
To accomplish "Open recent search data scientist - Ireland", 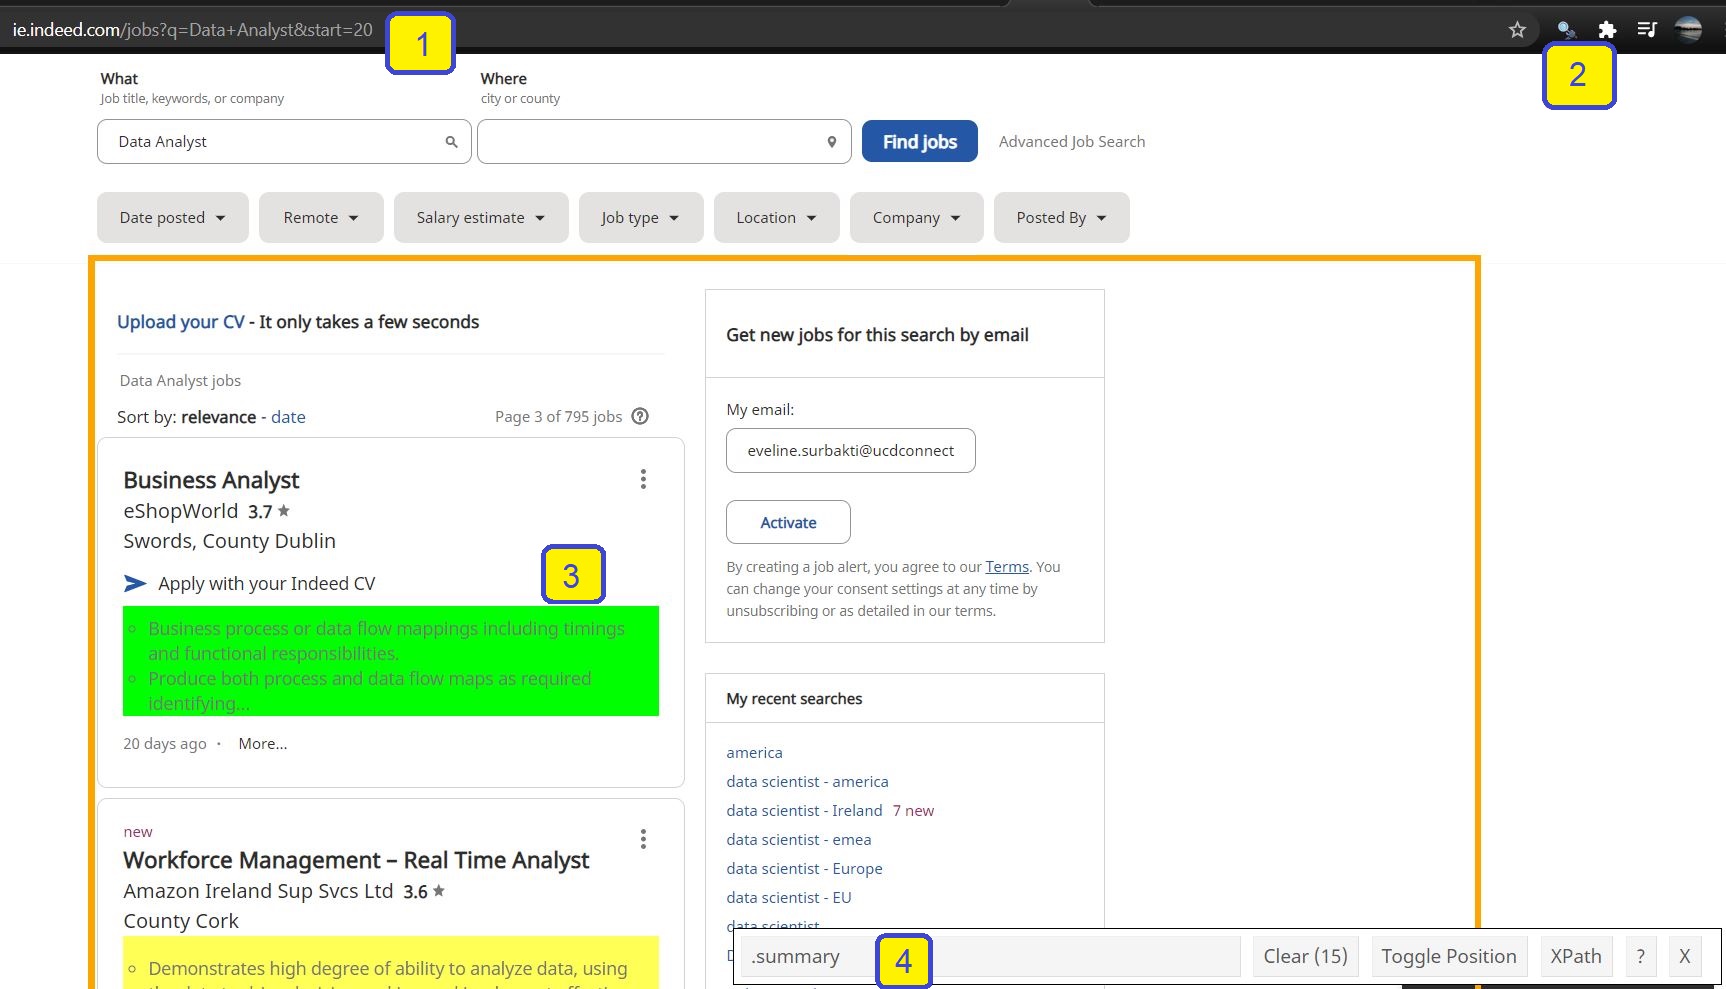I will point(804,811).
